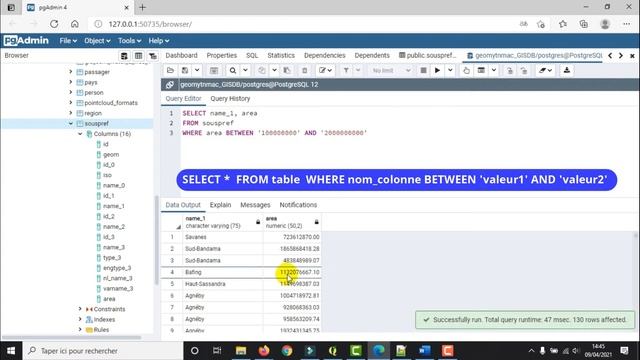Viewport: 640px width, 360px height.
Task: Open the public souspref tab
Action: click(x=427, y=56)
